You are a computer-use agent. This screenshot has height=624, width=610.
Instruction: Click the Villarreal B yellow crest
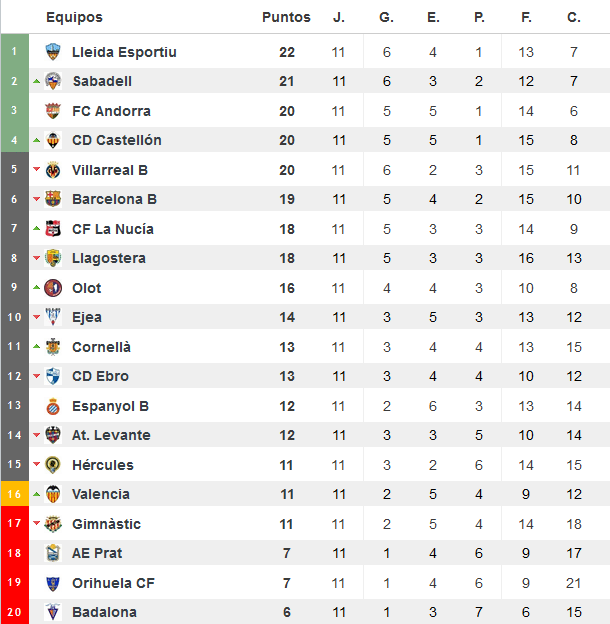[53, 170]
